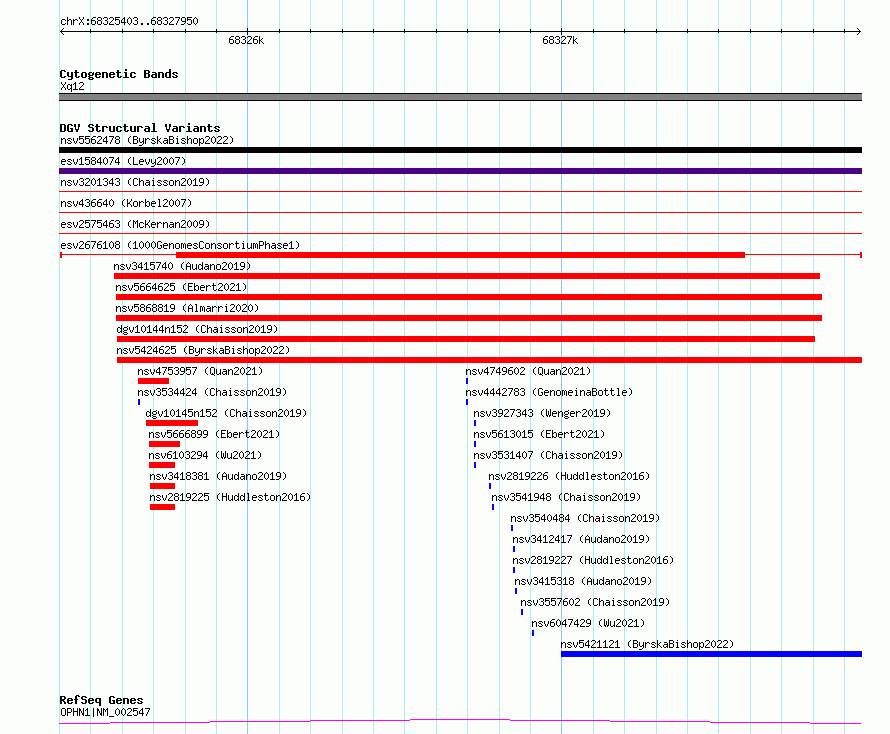Click esv2575463 (McKernan2009) label
Image resolution: width=890 pixels, height=734 pixels.
[135, 224]
